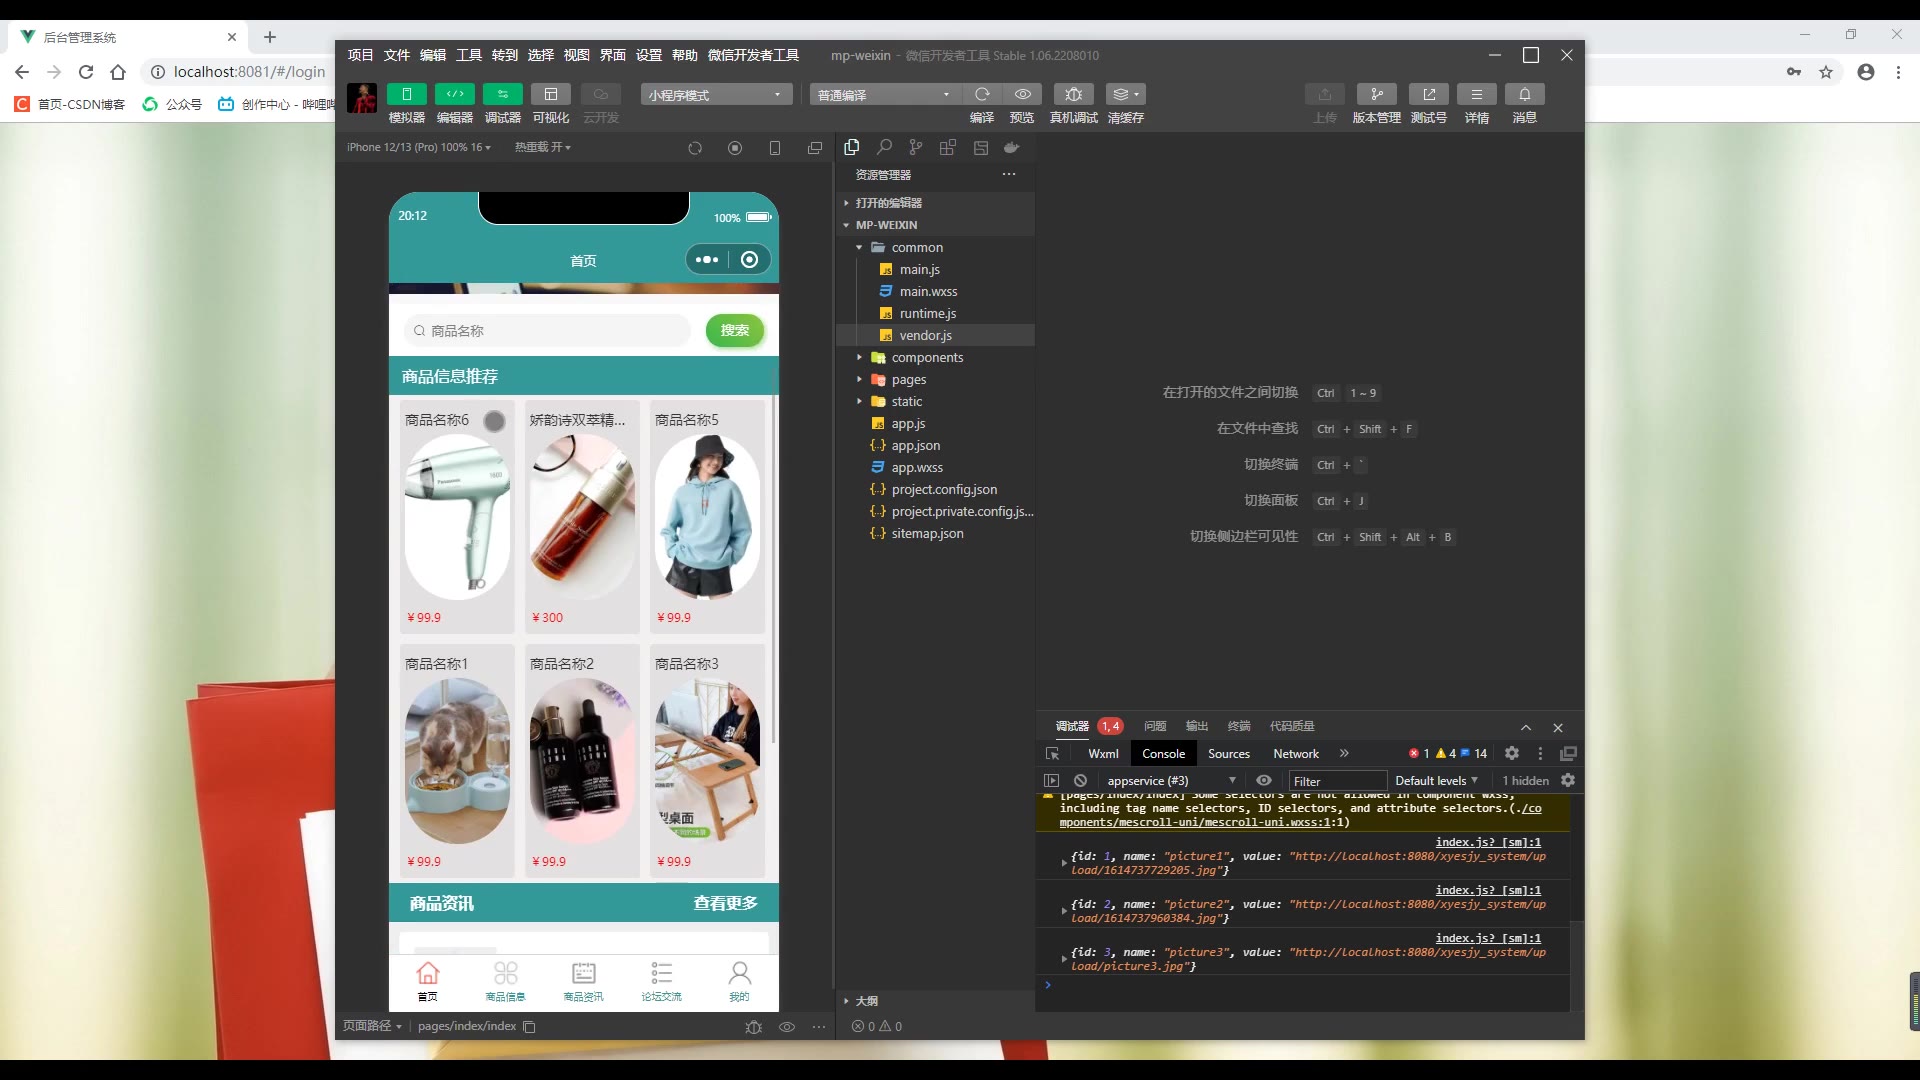
Task: Switch to the Wxml tab
Action: [x=1103, y=754]
